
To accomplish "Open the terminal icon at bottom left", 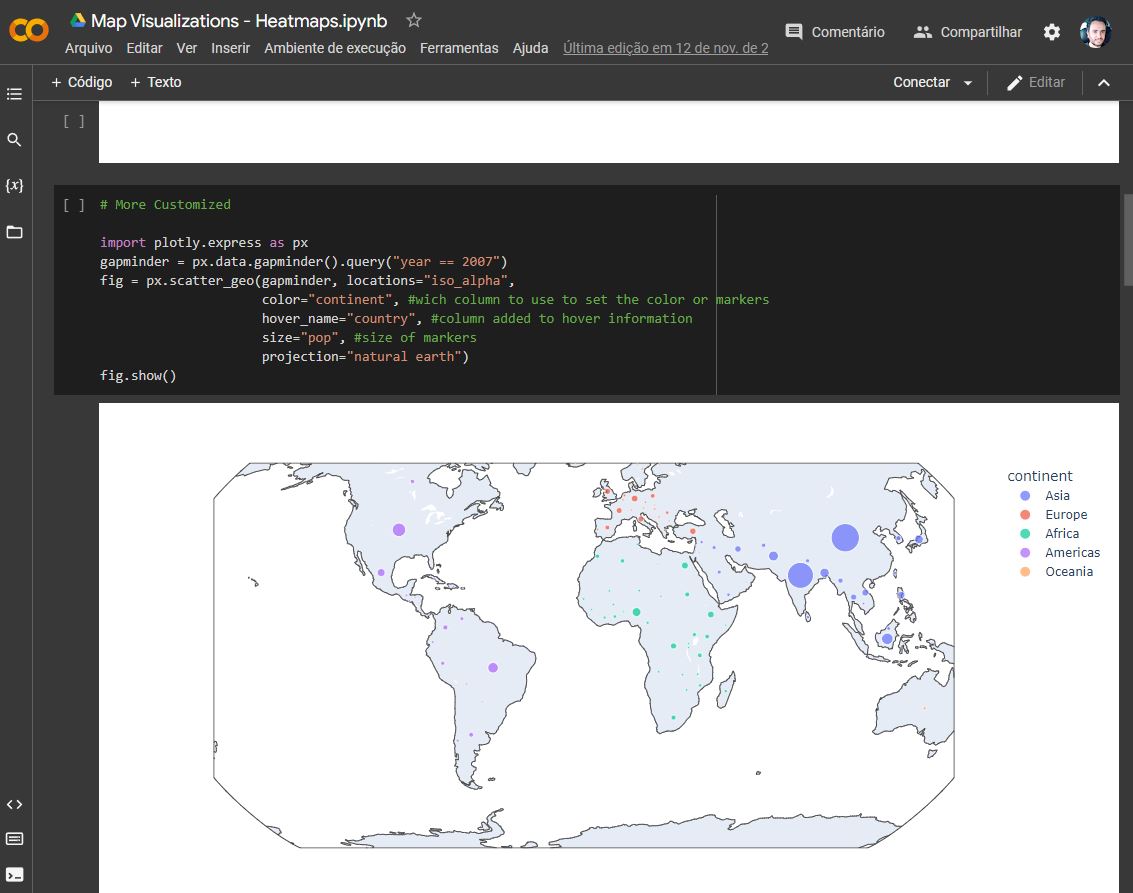I will coord(14,875).
